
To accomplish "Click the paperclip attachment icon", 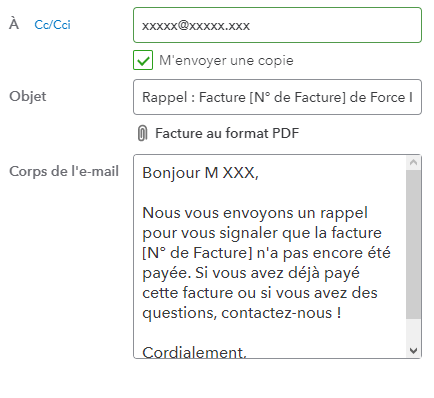I will tap(142, 133).
